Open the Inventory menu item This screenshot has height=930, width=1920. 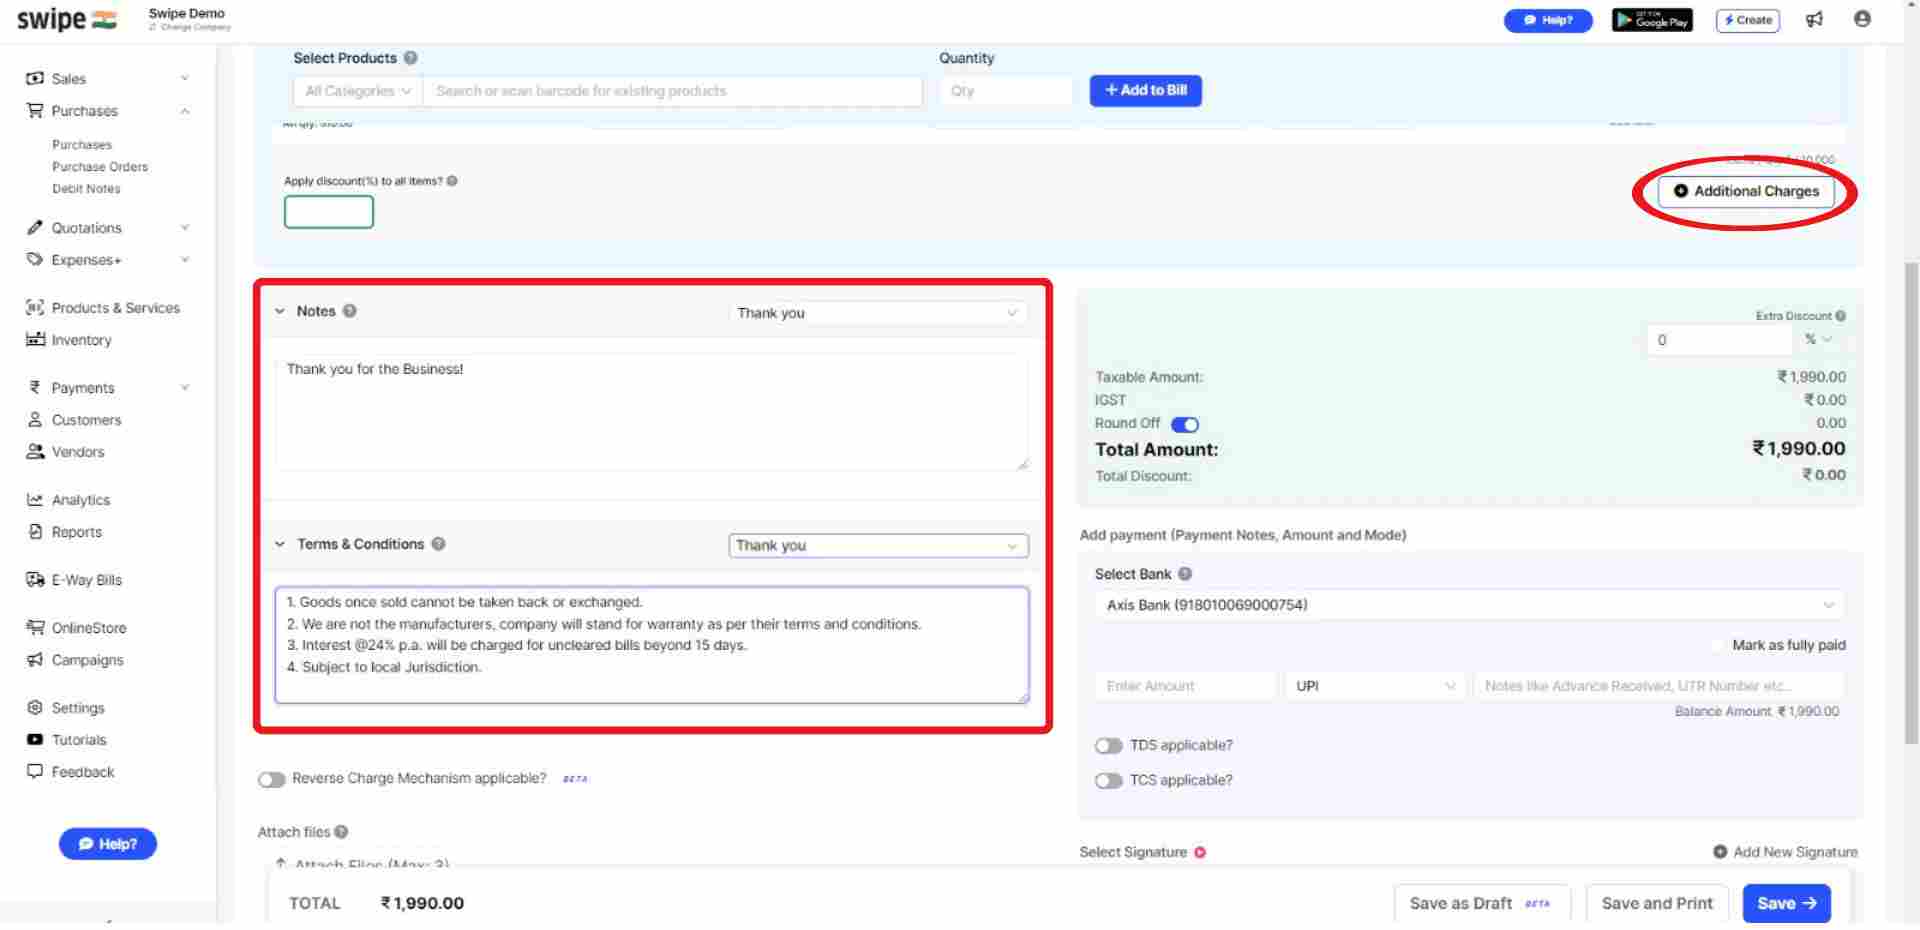[x=81, y=340]
